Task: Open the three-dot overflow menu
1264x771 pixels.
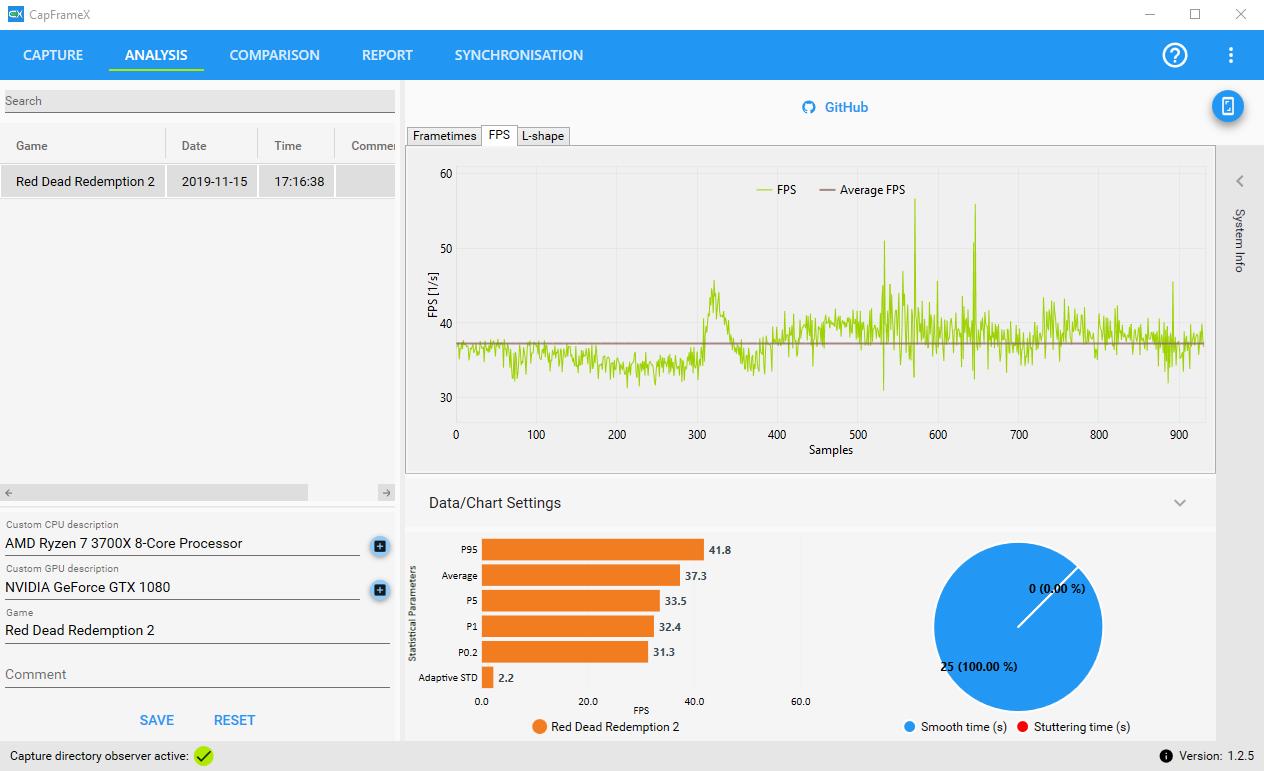Action: [1231, 55]
